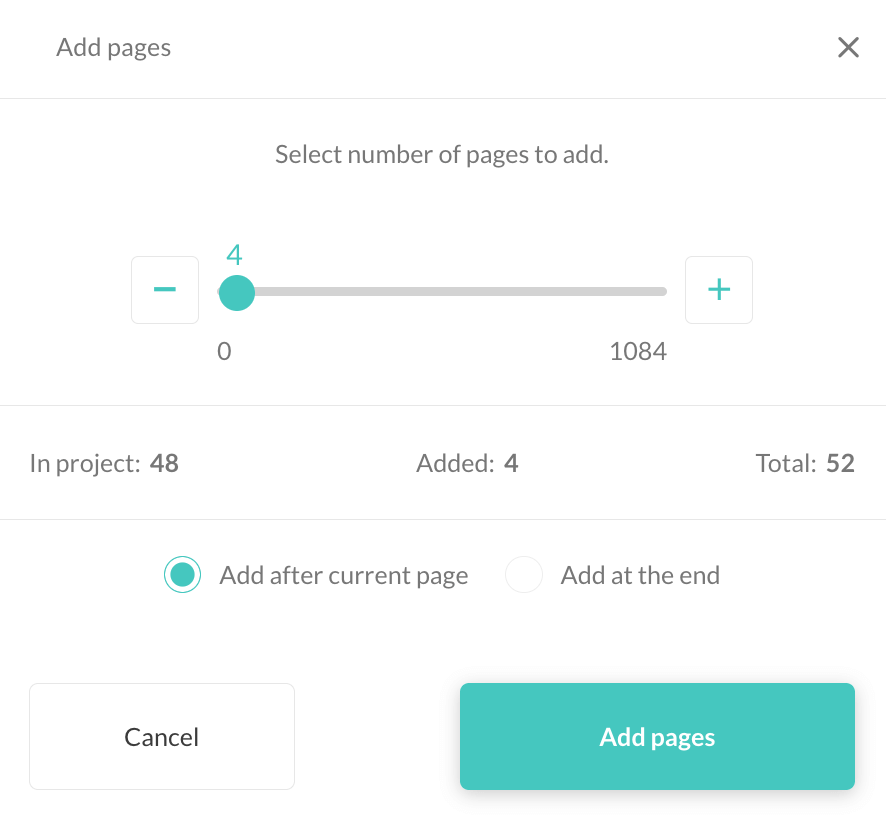Viewport: 886px width, 838px height.
Task: Click the teal value '4' above the slider
Action: 232,255
